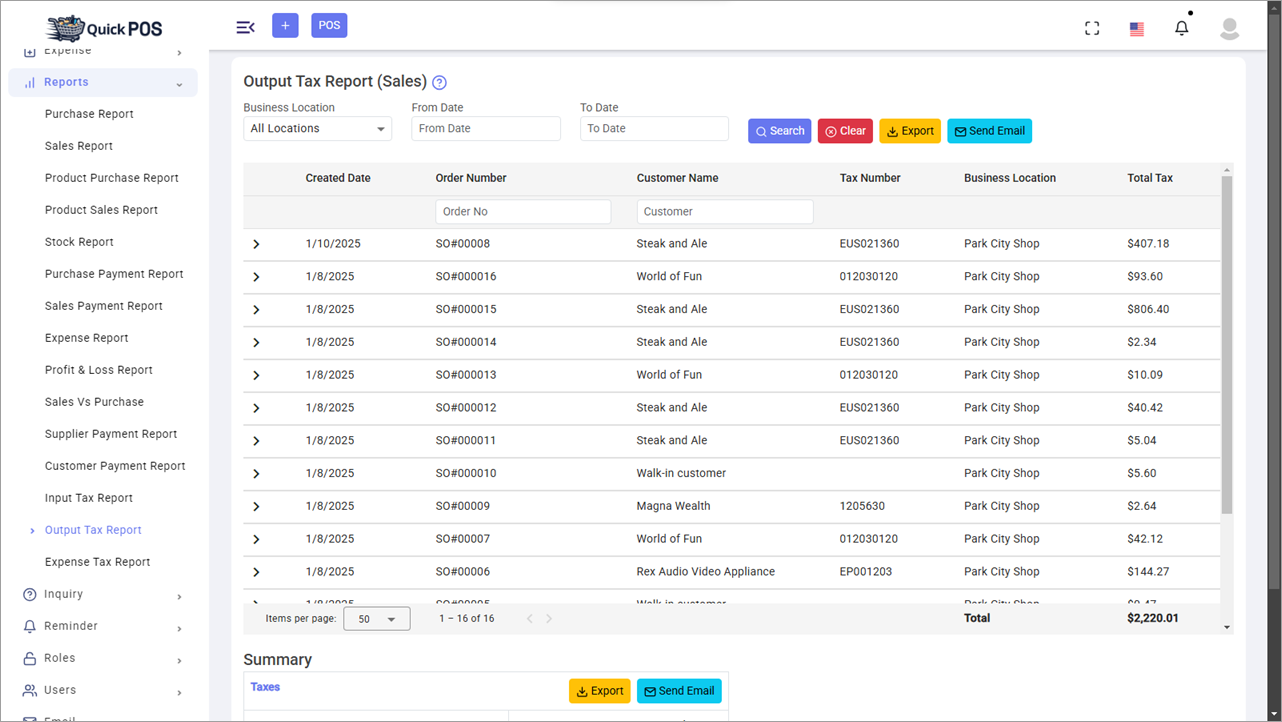The height and width of the screenshot is (722, 1282).
Task: Export the Summary taxes section
Action: tap(599, 690)
